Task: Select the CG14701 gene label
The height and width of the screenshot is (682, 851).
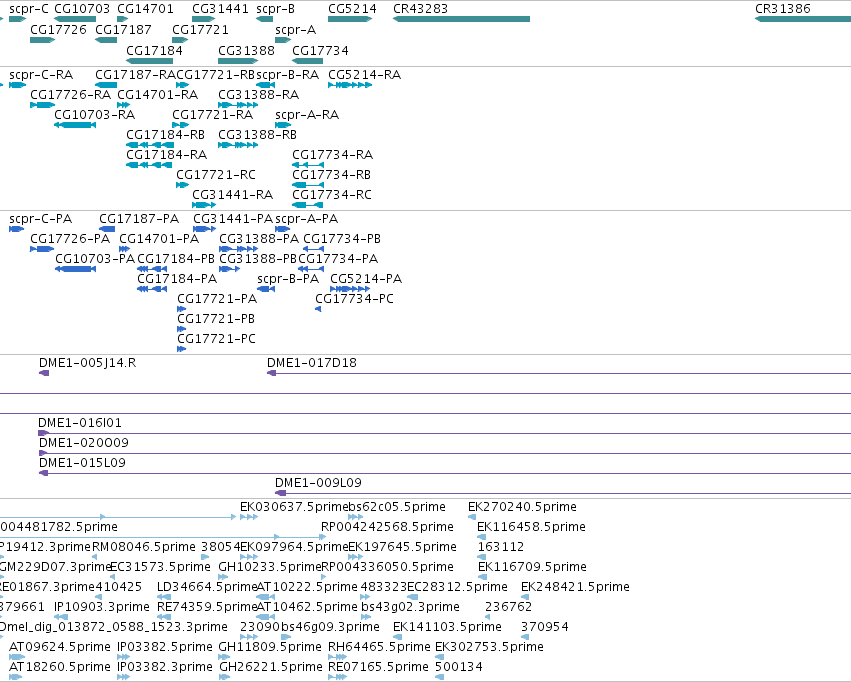Action: [145, 9]
